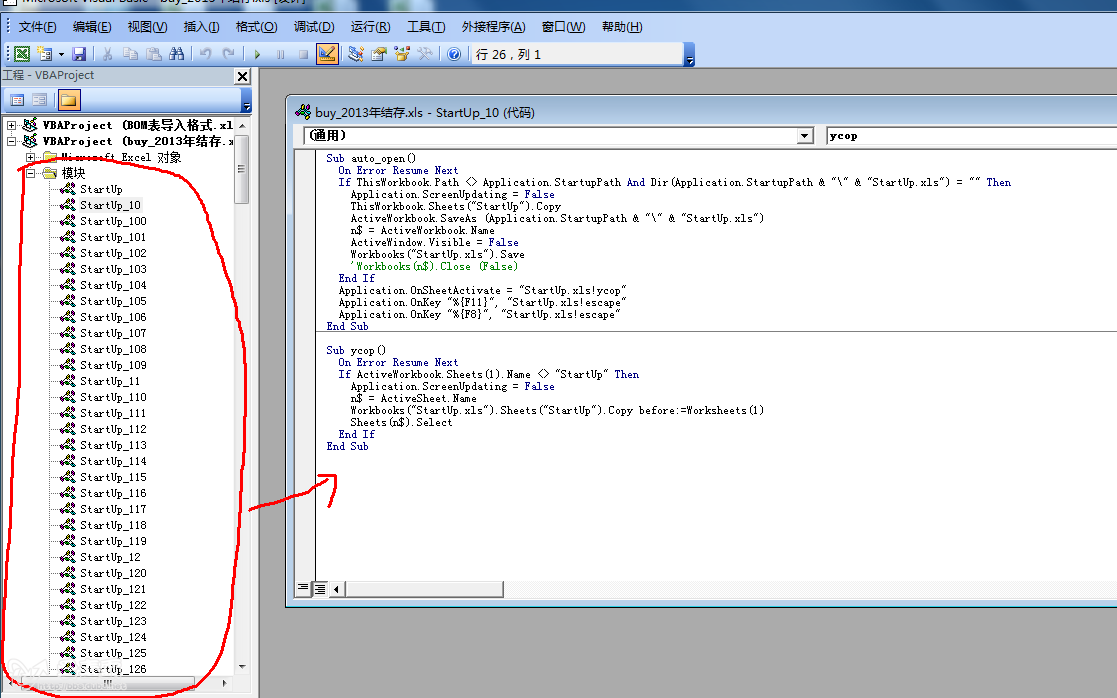Click the Cut scissors icon

pyautogui.click(x=108, y=54)
